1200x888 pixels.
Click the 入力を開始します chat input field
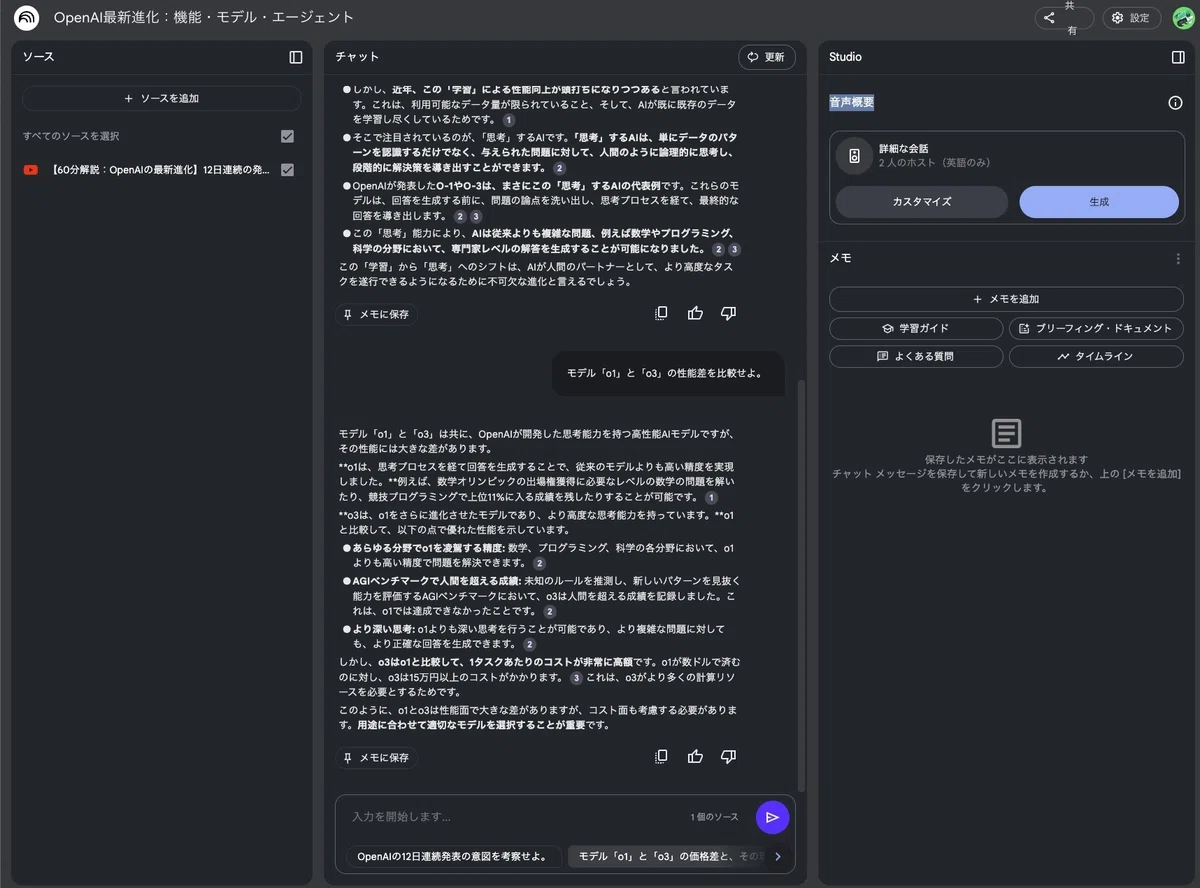pyautogui.click(x=515, y=817)
